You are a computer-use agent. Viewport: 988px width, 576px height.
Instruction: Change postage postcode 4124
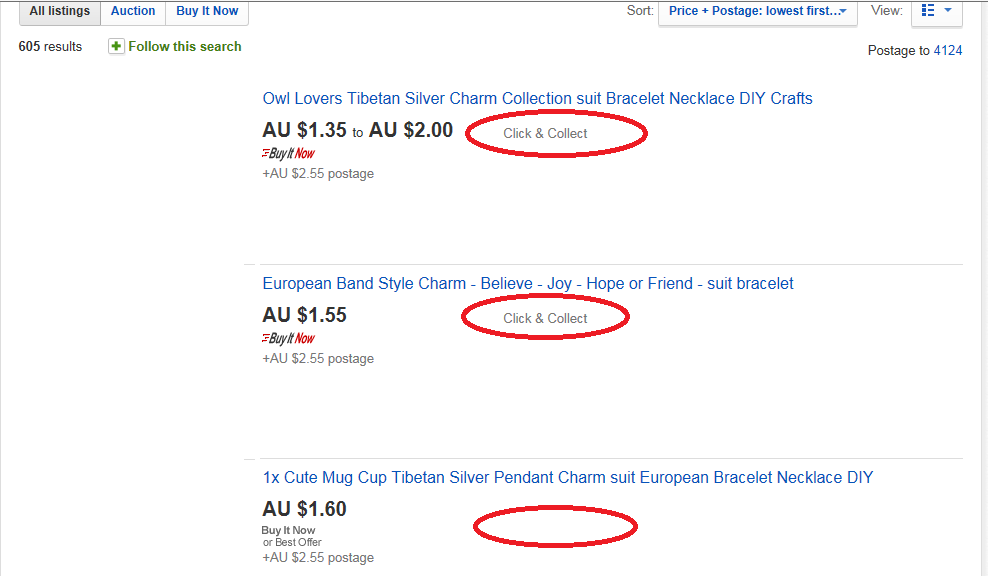(x=948, y=50)
